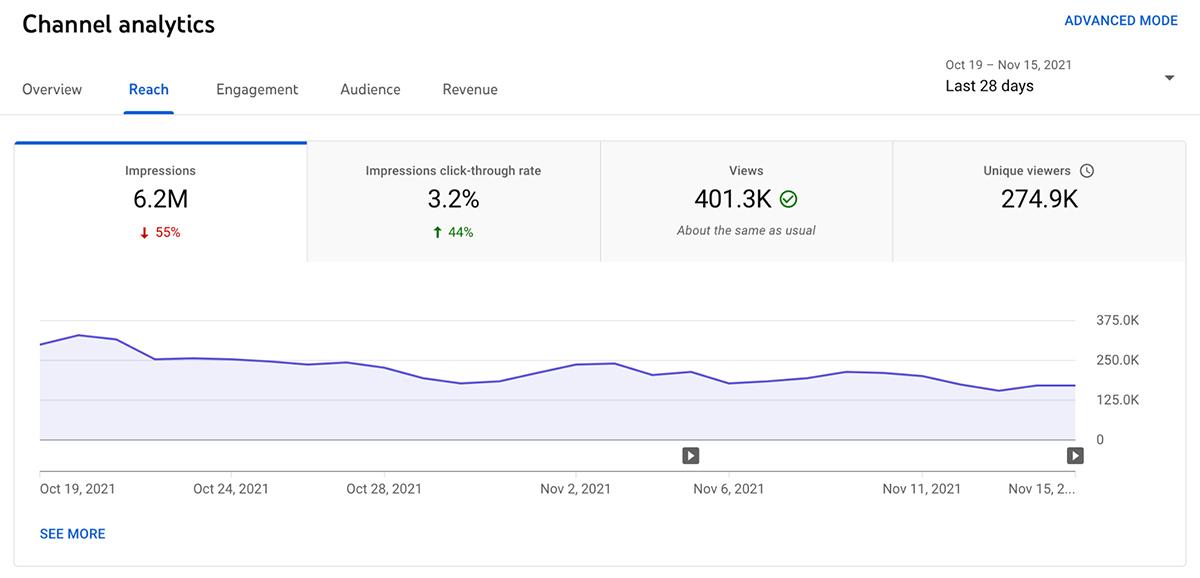The height and width of the screenshot is (578, 1200).
Task: Click the green checkmark icon beside Views
Action: (x=786, y=198)
